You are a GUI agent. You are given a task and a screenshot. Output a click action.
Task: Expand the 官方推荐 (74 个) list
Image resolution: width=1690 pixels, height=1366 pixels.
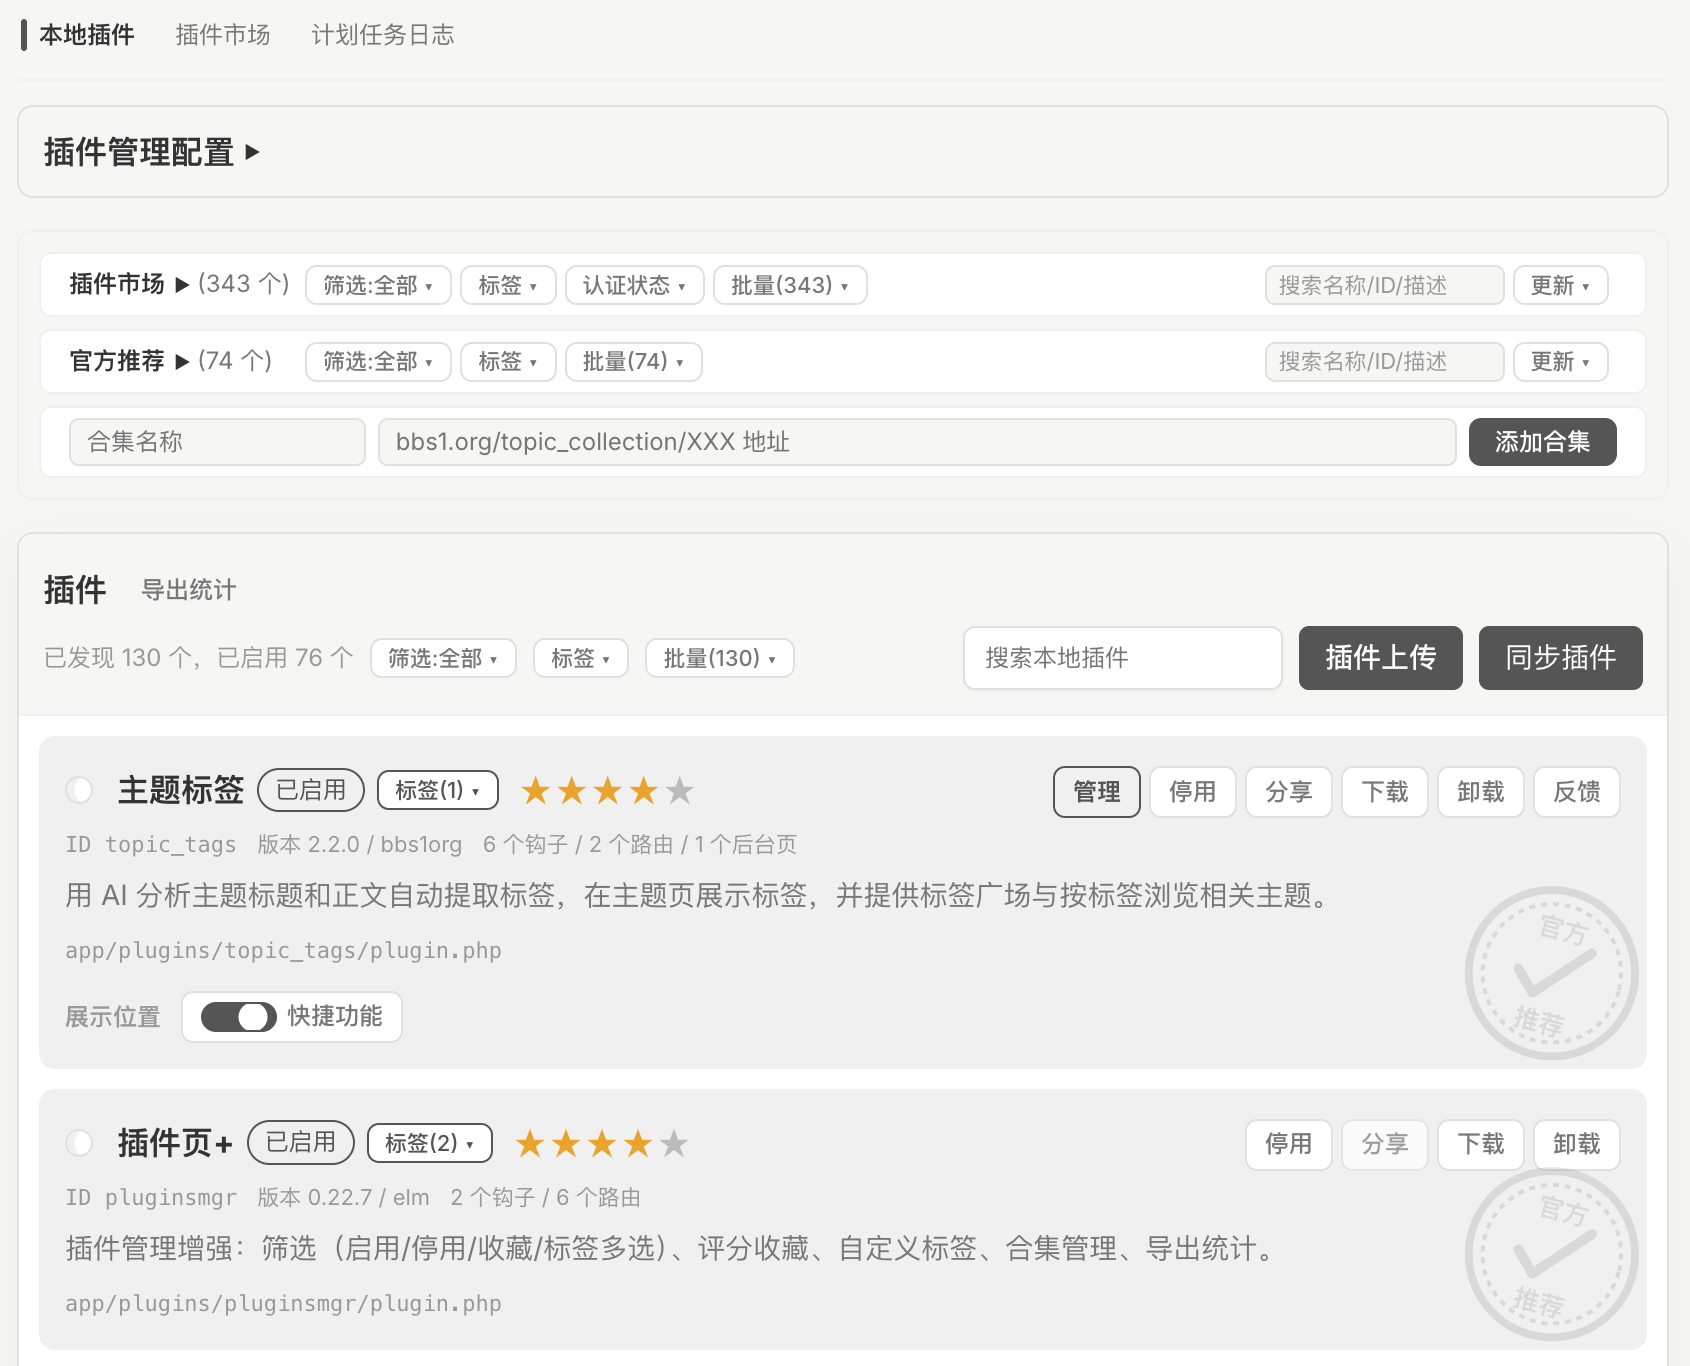pos(129,361)
